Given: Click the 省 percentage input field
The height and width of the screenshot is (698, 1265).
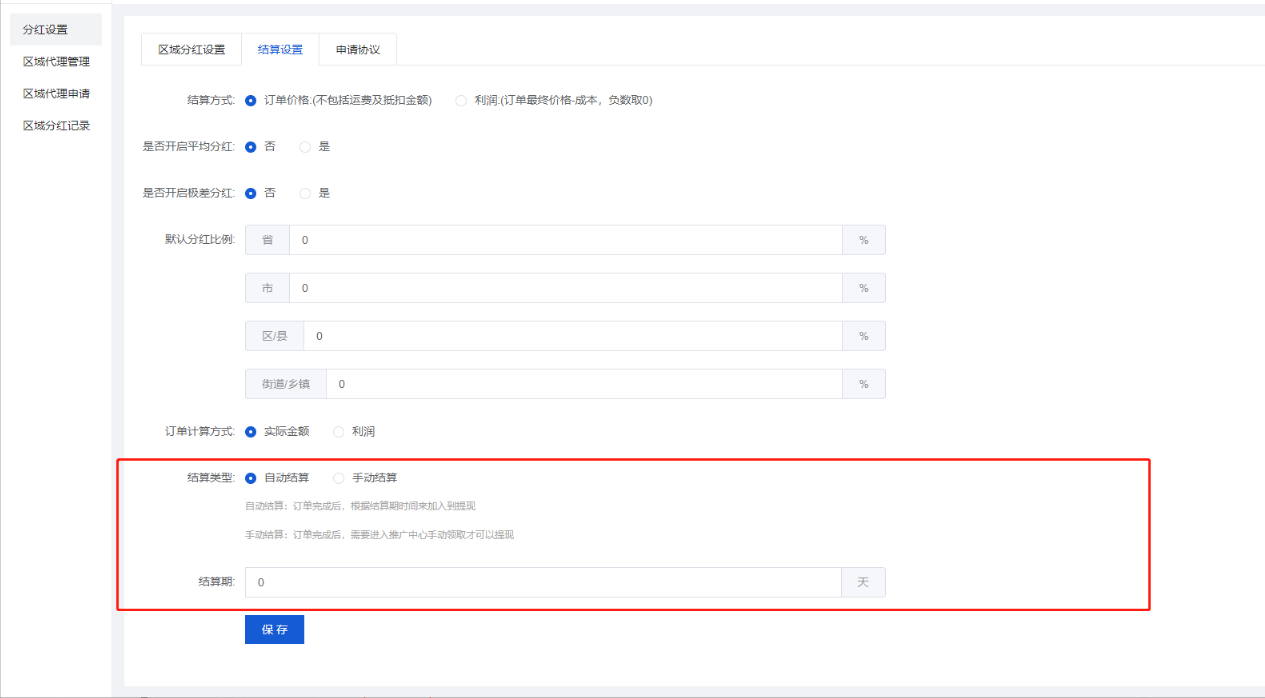Looking at the screenshot, I should pyautogui.click(x=565, y=240).
